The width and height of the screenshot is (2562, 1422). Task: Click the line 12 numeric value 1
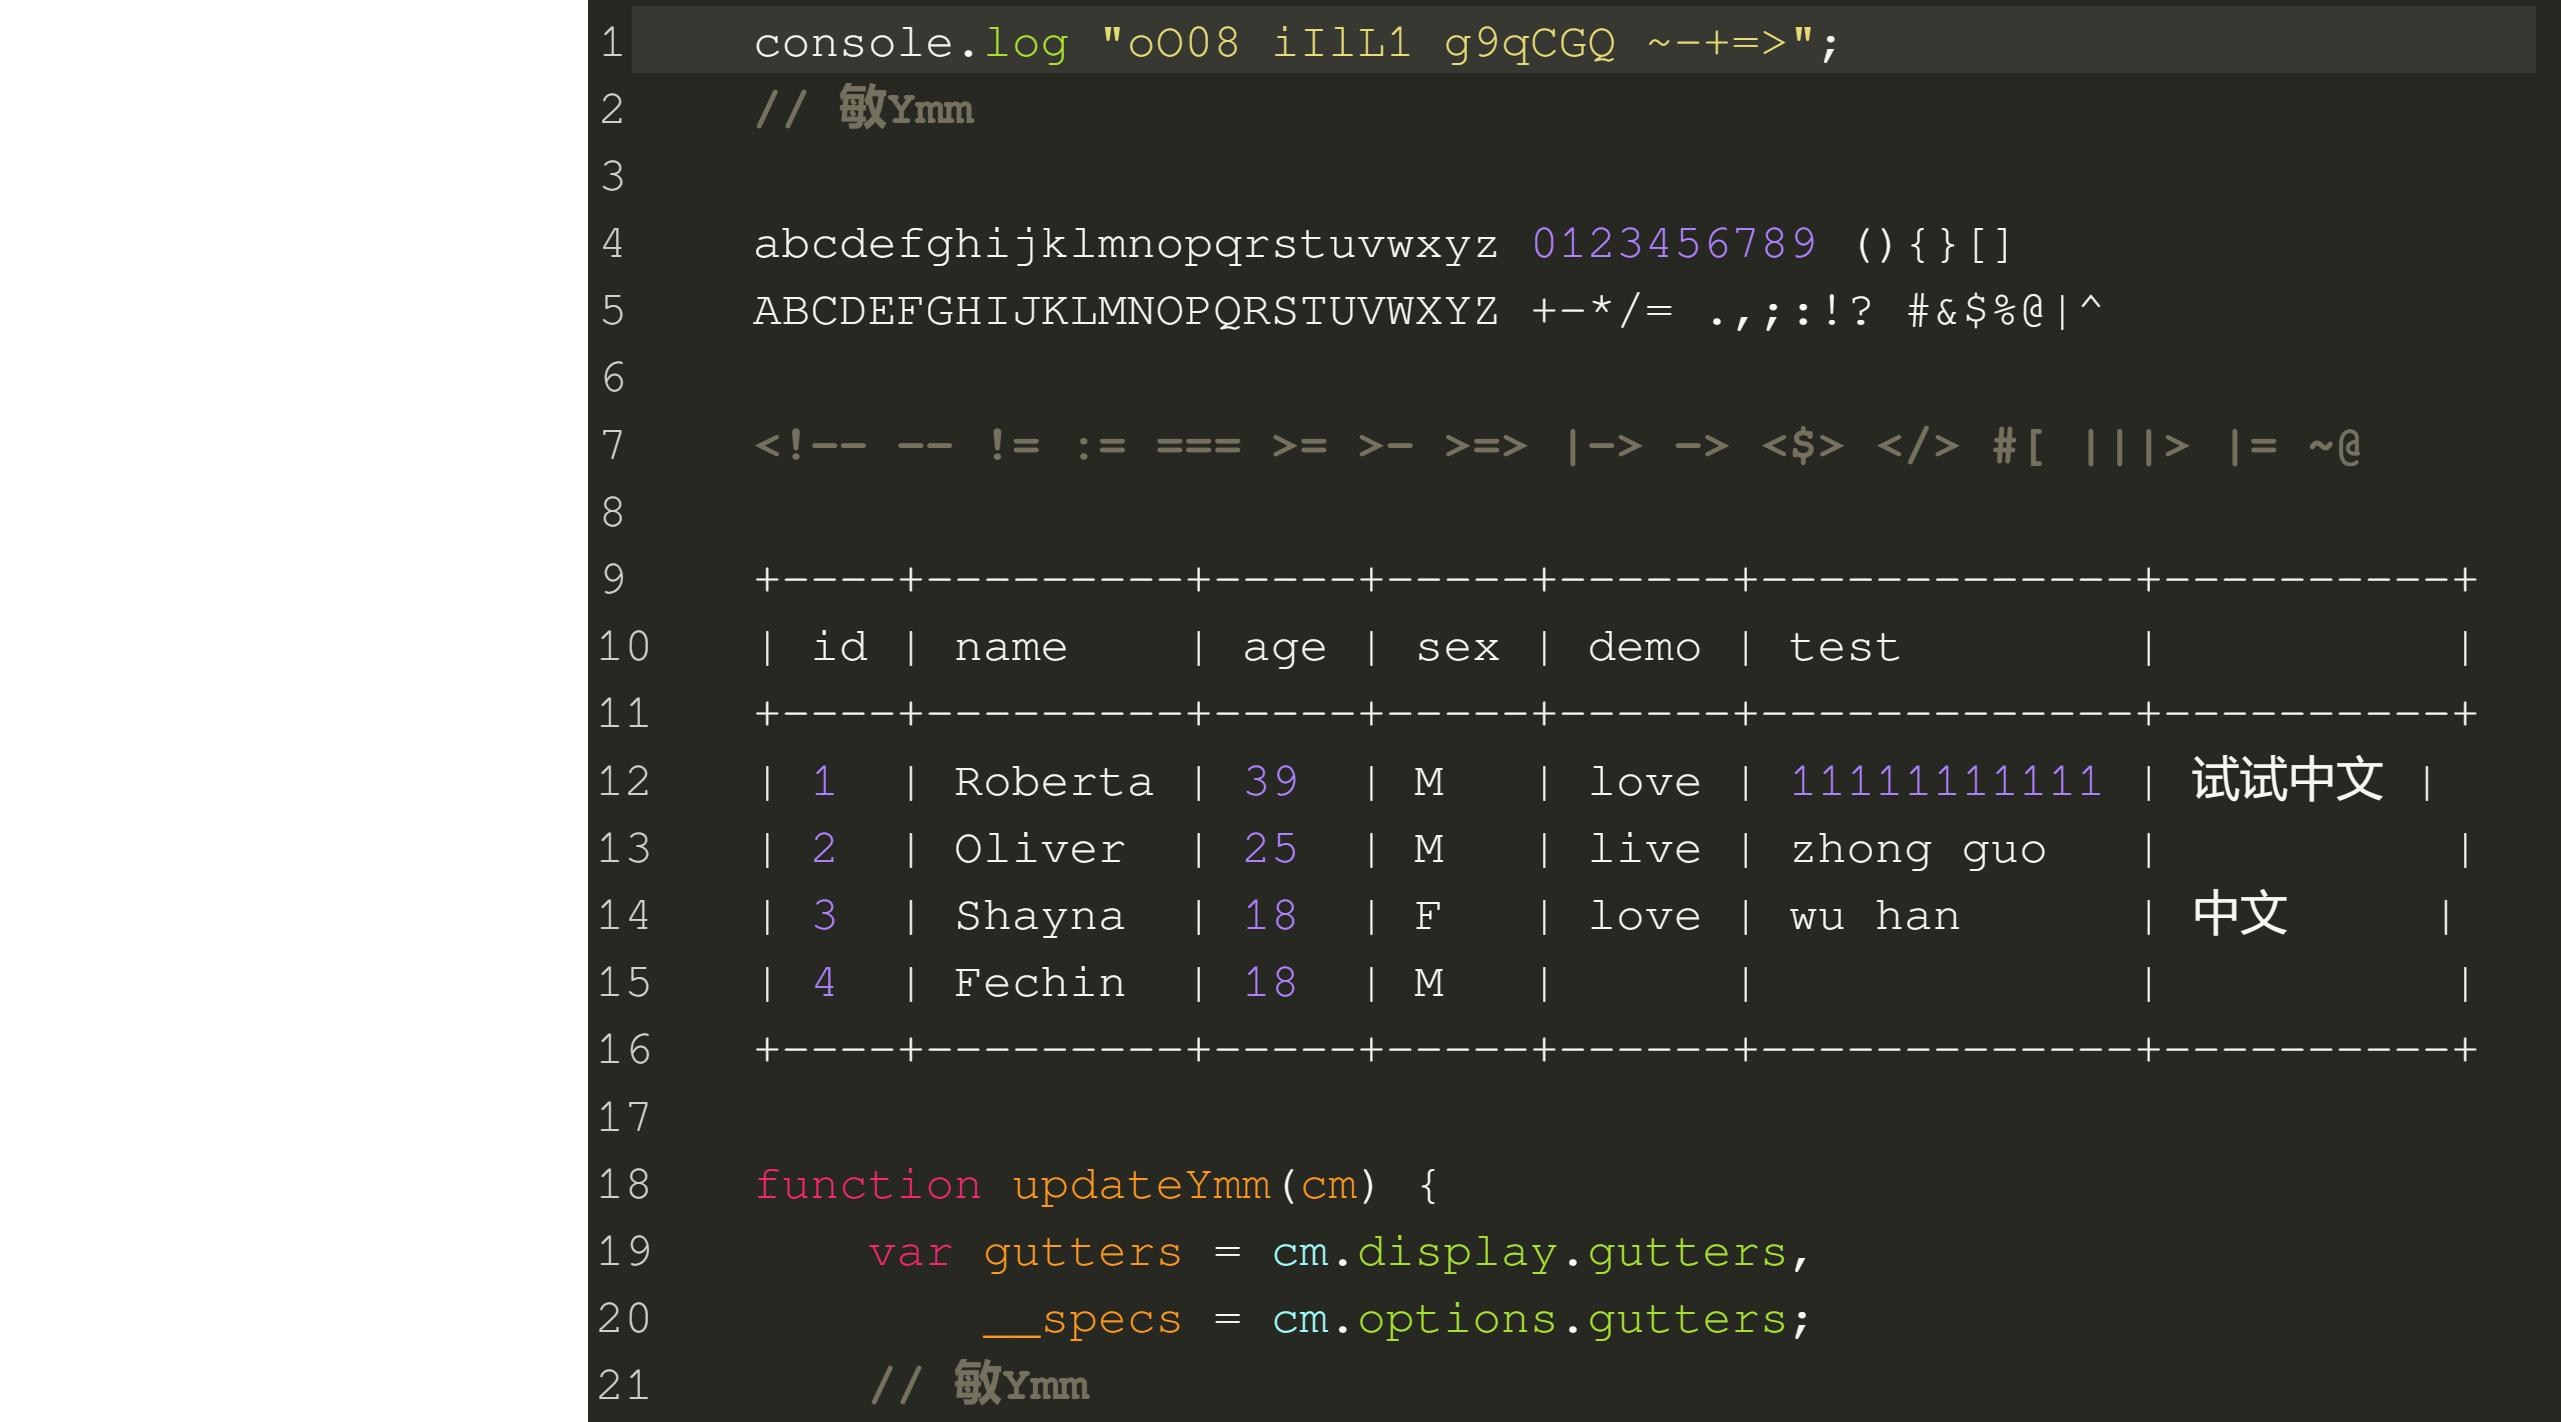pyautogui.click(x=825, y=781)
